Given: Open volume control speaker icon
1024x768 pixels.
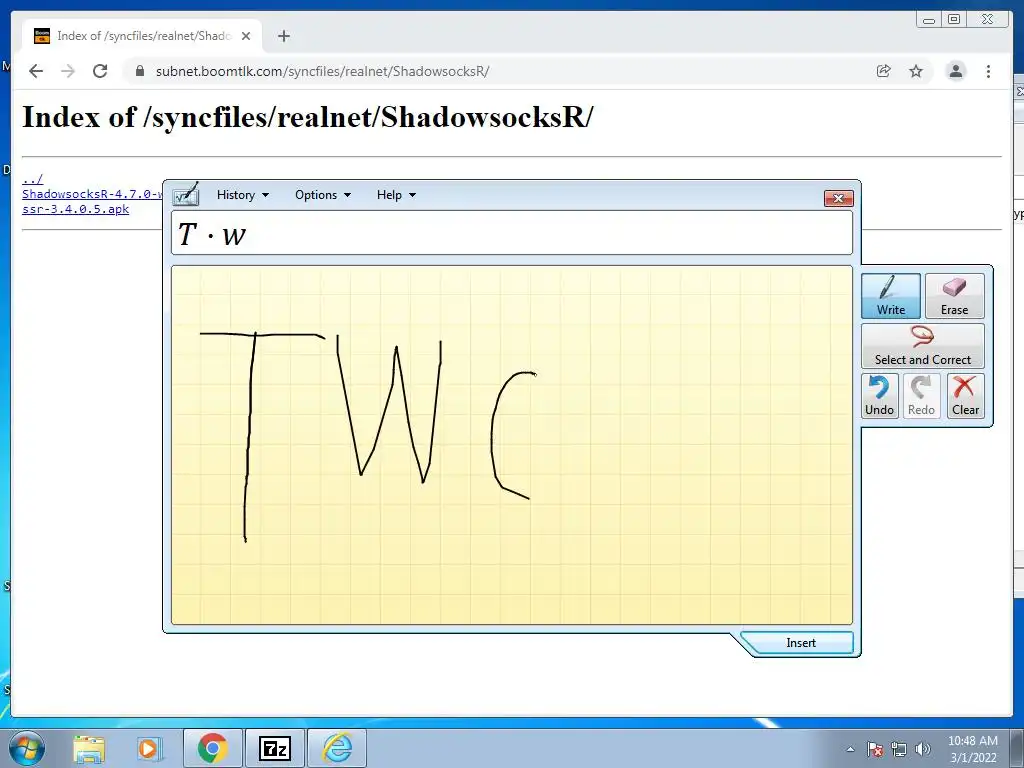Looking at the screenshot, I should 922,749.
